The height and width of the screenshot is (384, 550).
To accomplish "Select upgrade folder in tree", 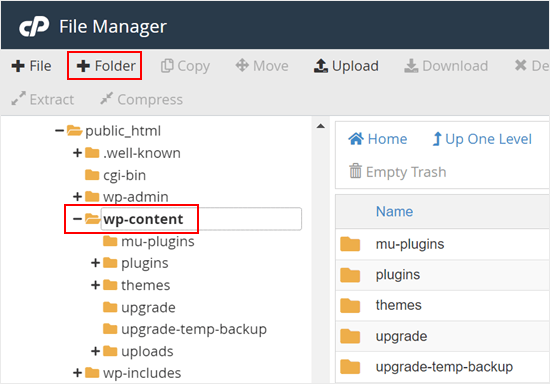I will (x=148, y=308).
